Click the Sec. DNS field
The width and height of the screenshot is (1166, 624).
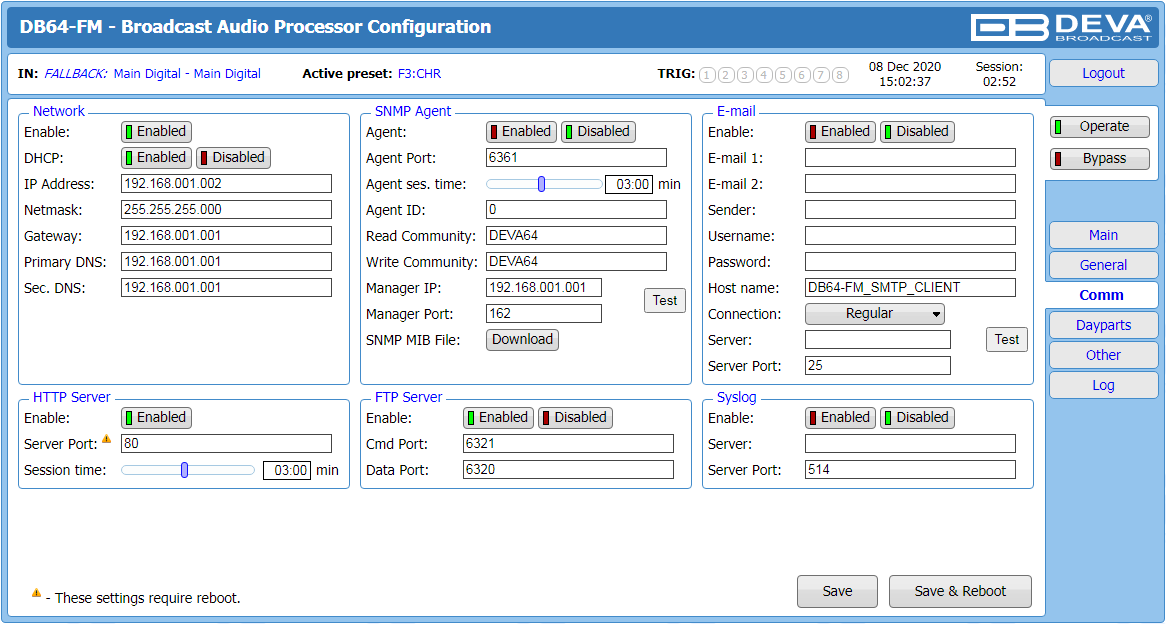[x=226, y=288]
